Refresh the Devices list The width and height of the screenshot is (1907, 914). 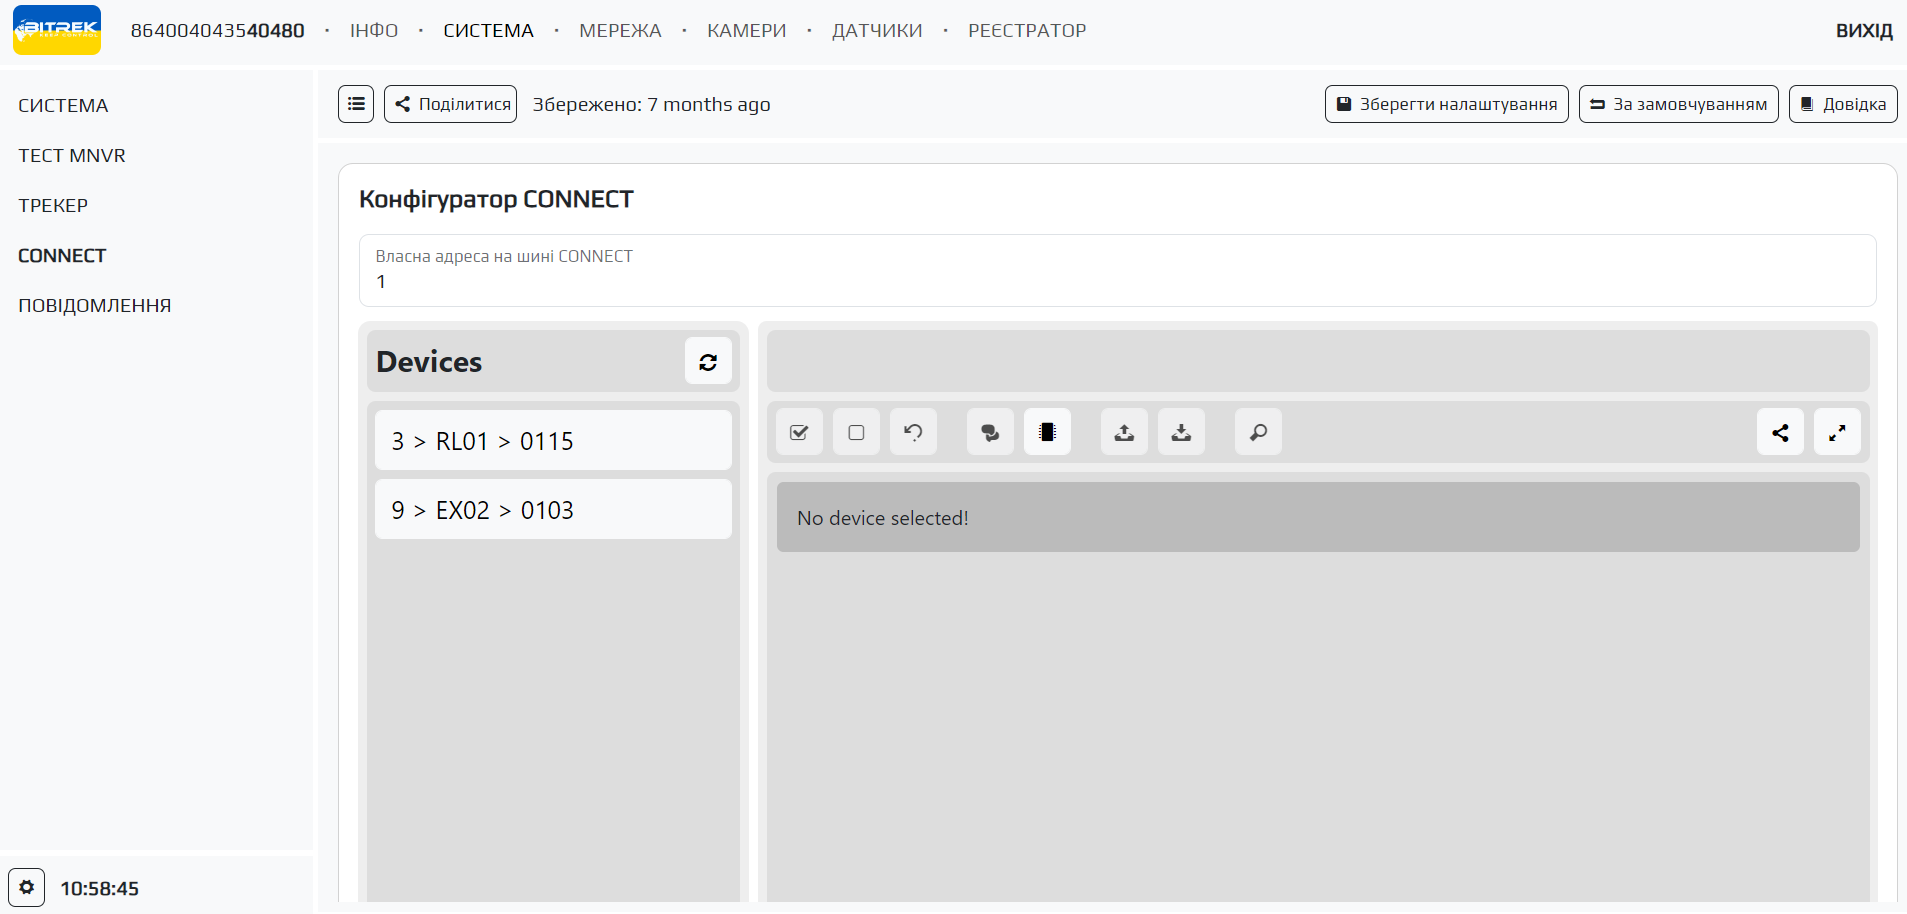pos(708,362)
